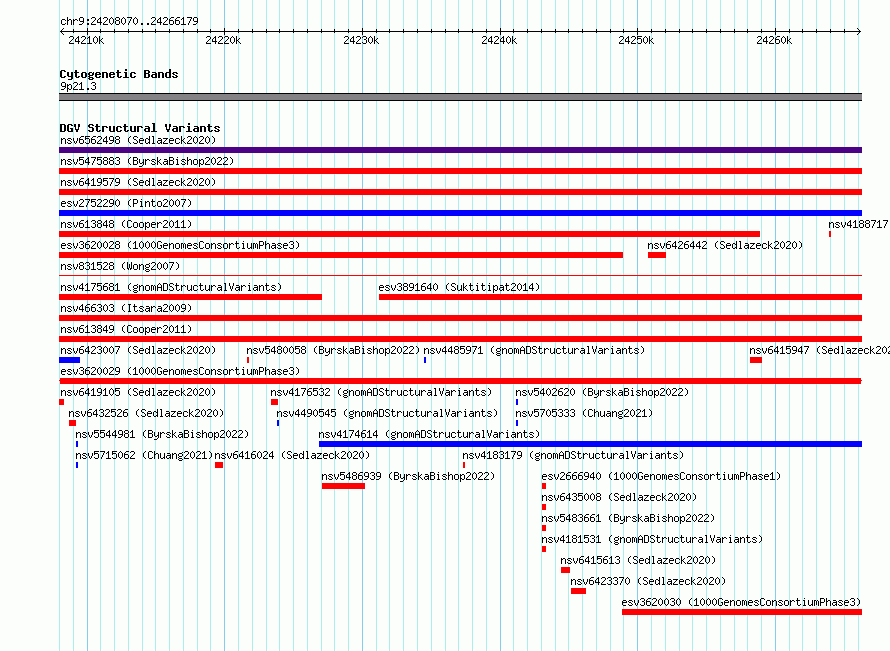Open the nsv5705333 (Chuang2021) label
This screenshot has height=651, width=890.
[584, 413]
